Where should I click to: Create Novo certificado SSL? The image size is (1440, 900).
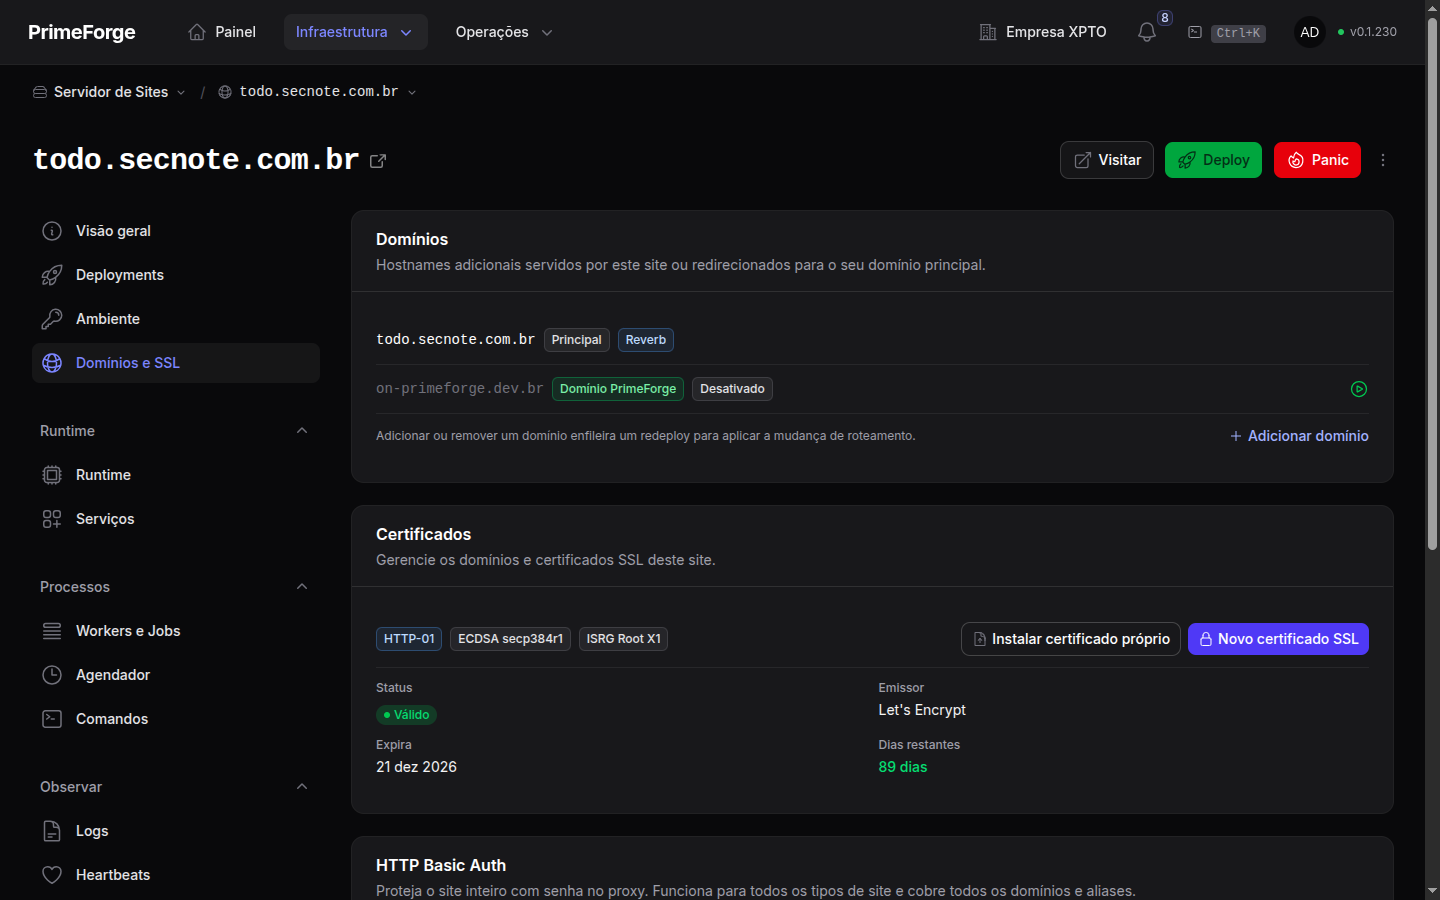(x=1278, y=639)
